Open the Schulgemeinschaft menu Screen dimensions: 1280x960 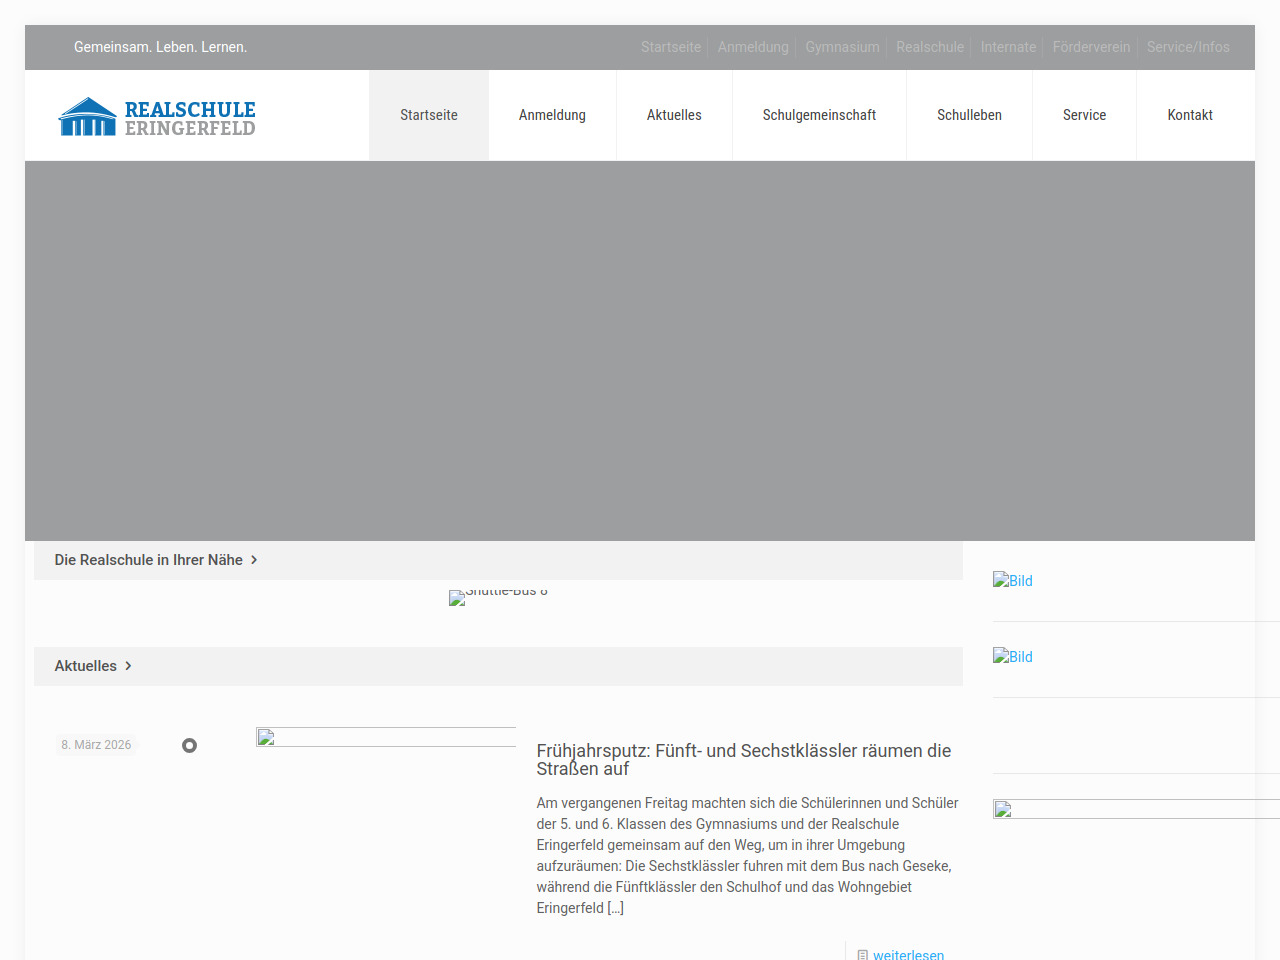point(819,115)
